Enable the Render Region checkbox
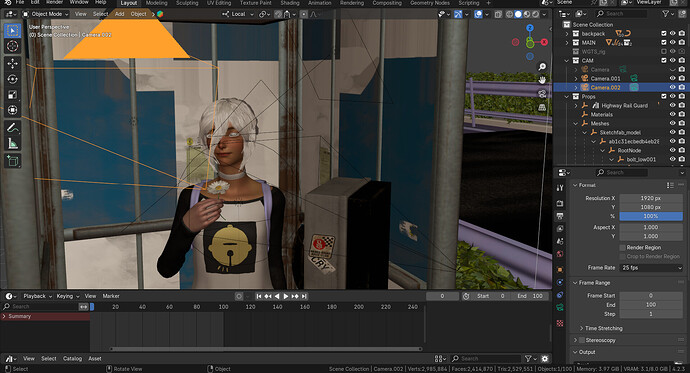Viewport: 690px width, 373px height. click(x=622, y=248)
